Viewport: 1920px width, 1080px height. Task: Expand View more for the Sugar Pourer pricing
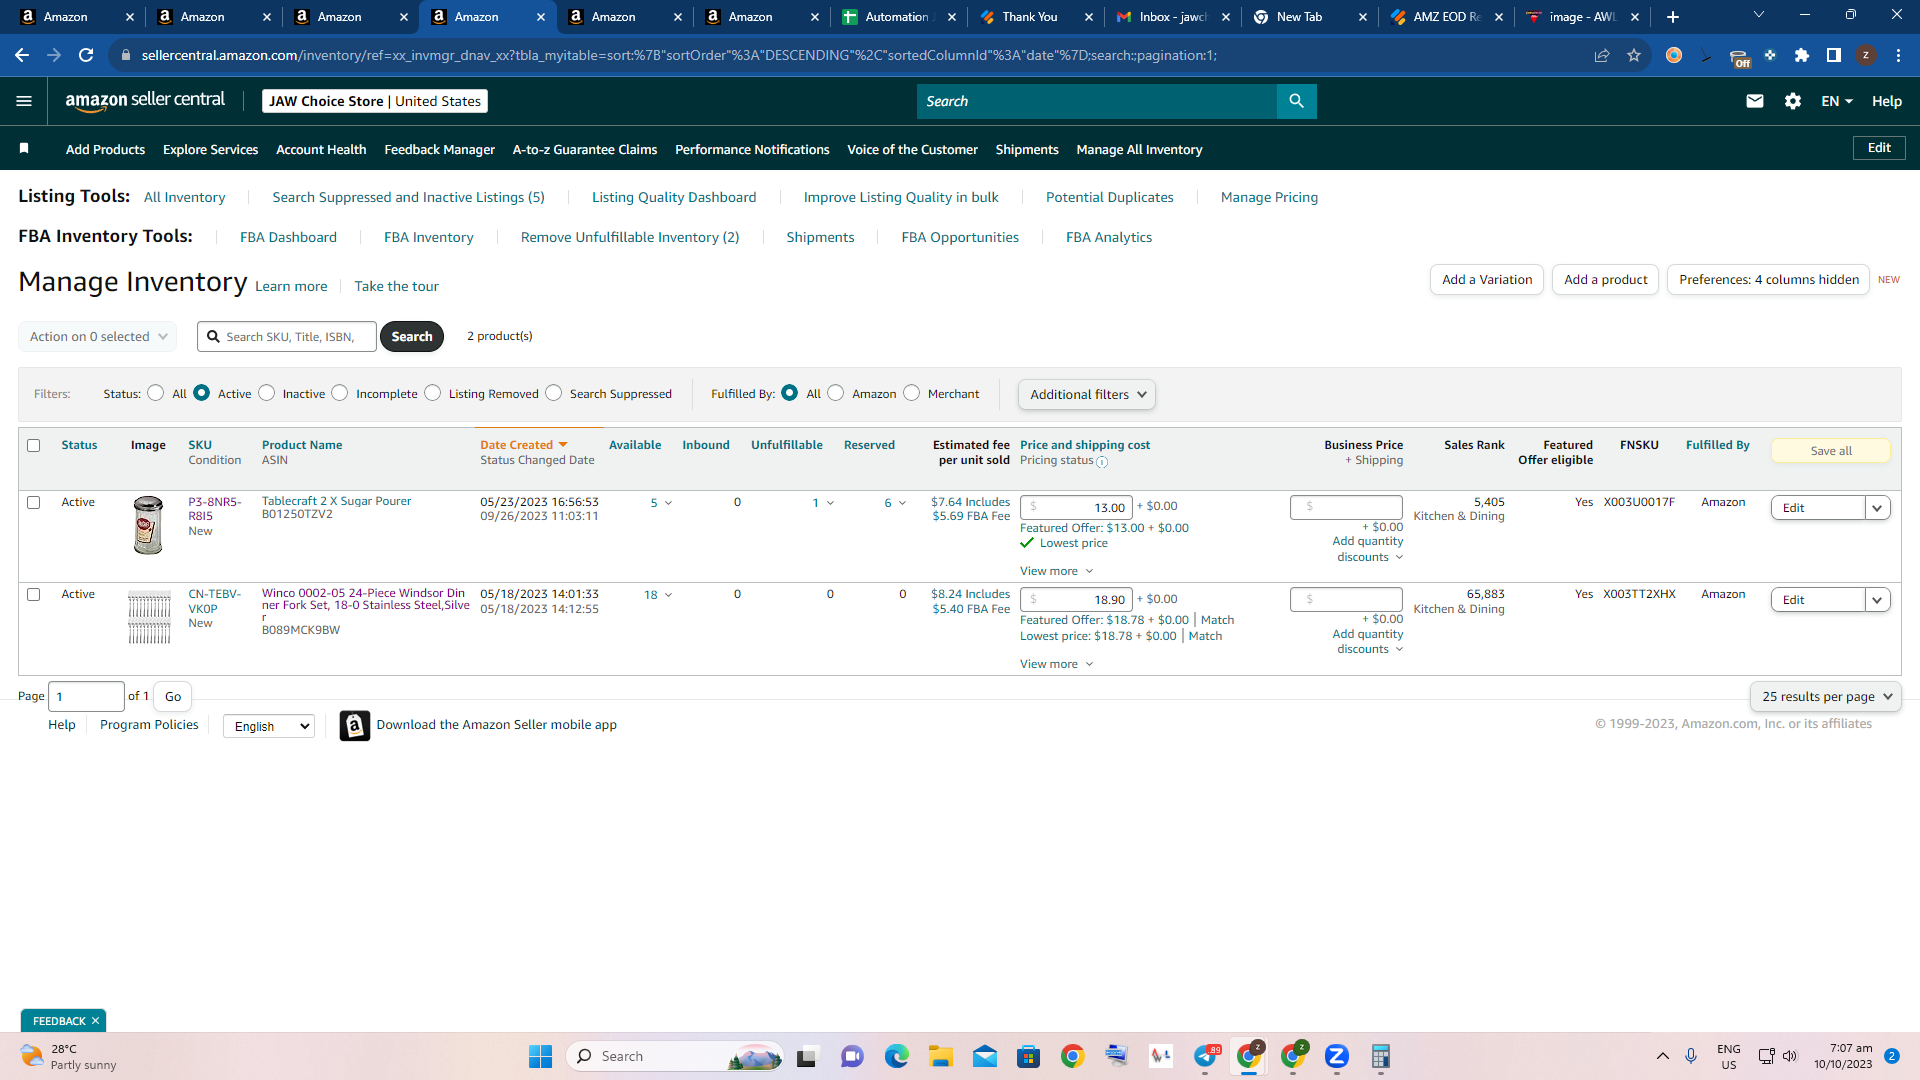pyautogui.click(x=1057, y=571)
